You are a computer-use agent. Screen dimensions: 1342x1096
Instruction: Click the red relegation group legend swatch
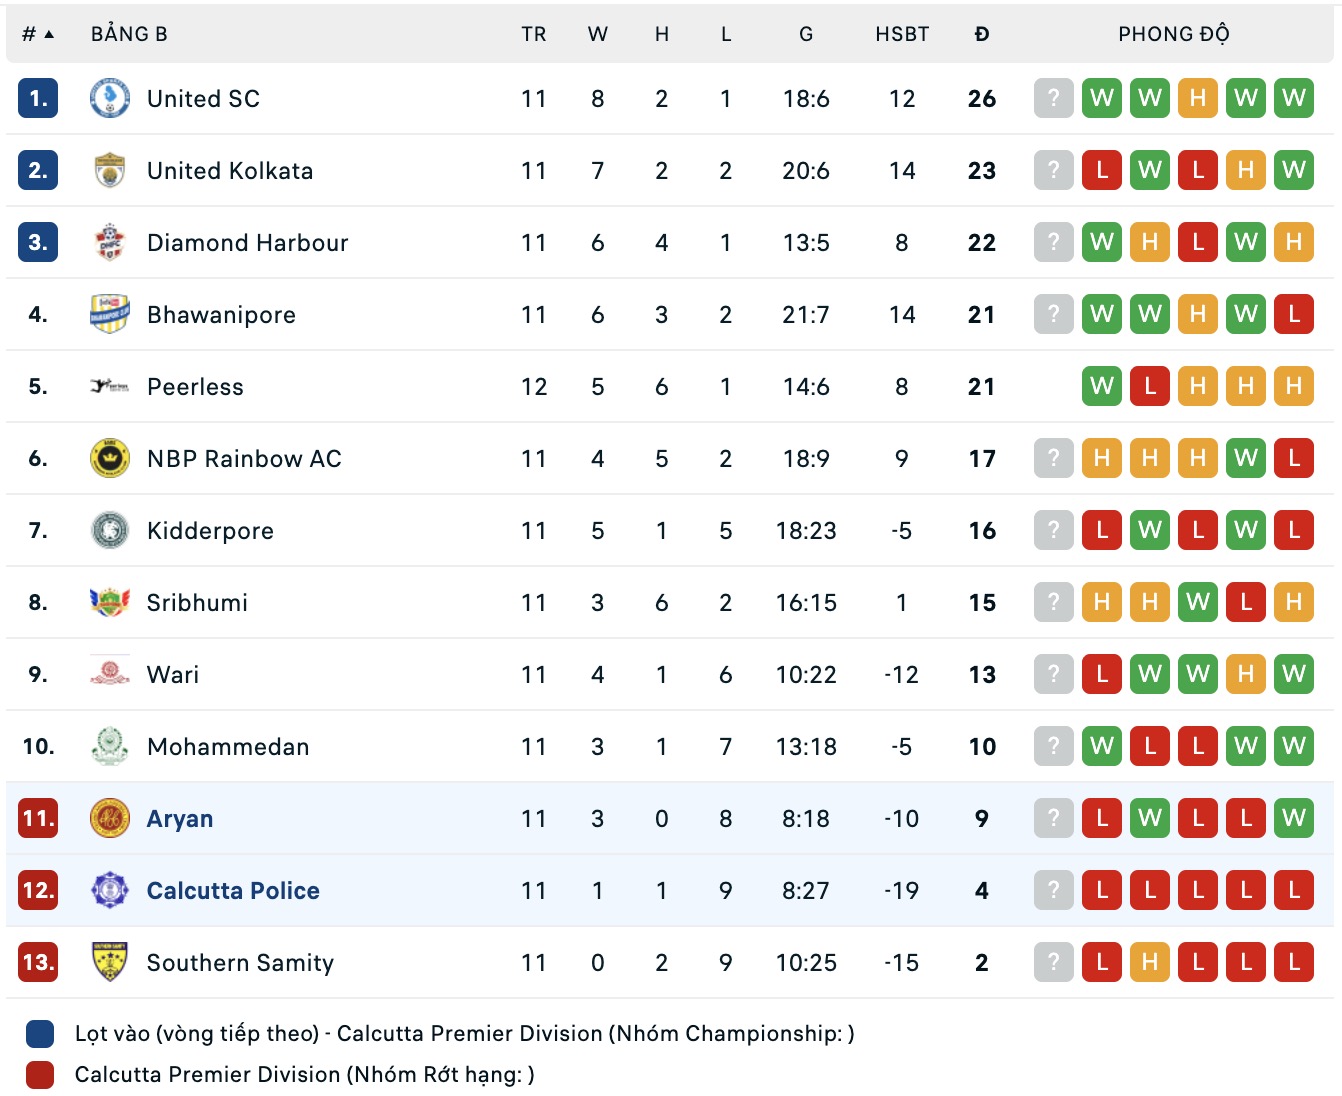click(x=40, y=1075)
